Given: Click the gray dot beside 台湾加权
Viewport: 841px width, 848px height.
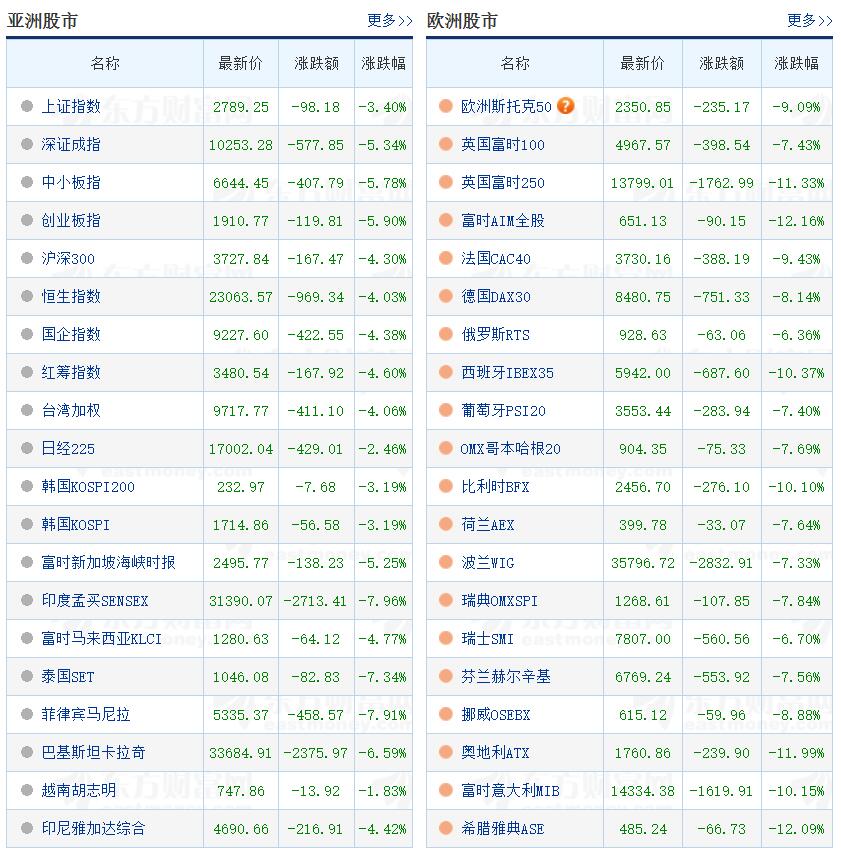Looking at the screenshot, I should tap(27, 410).
